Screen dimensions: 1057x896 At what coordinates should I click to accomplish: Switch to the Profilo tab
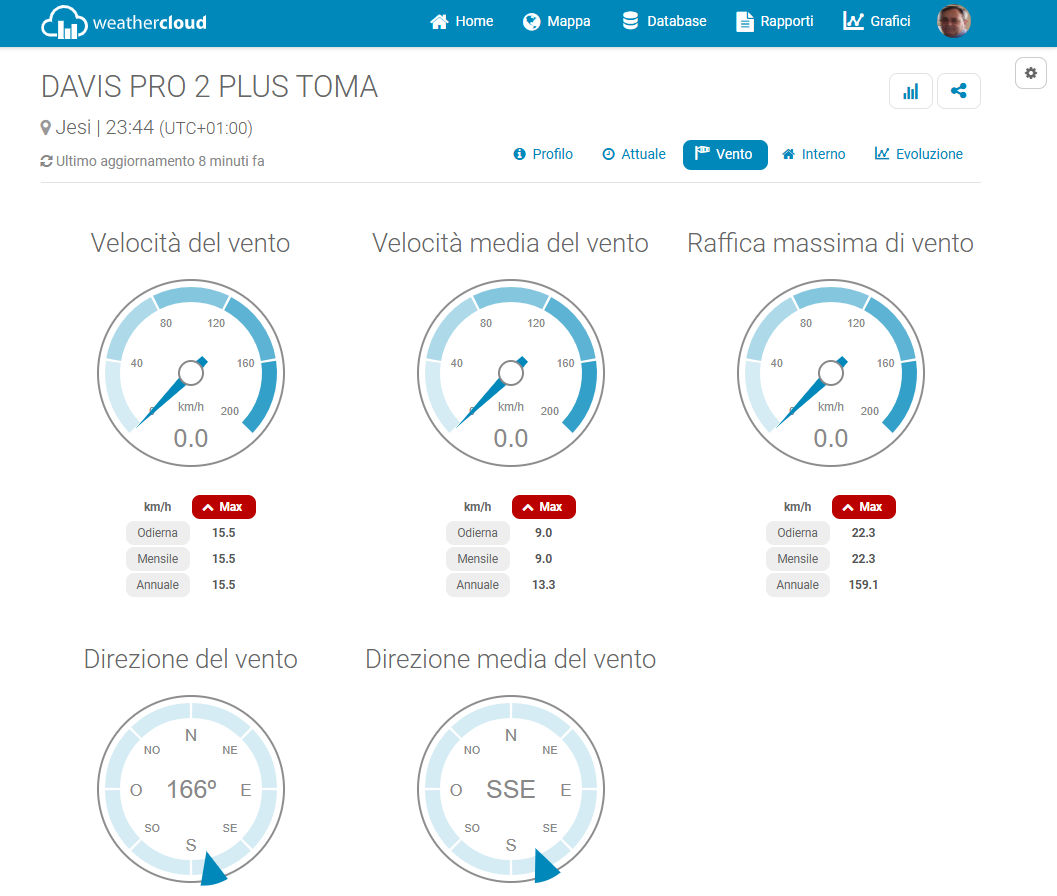pos(543,154)
